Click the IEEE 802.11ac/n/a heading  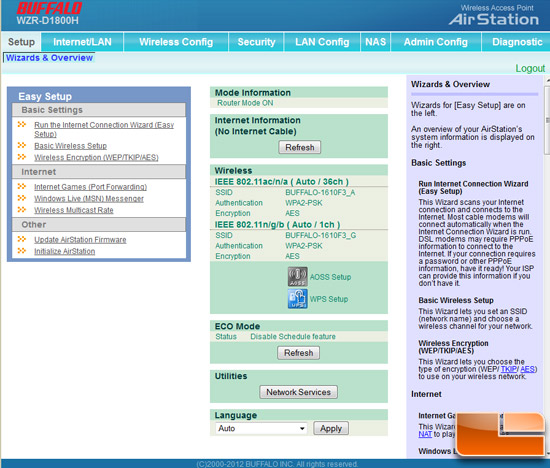282,182
